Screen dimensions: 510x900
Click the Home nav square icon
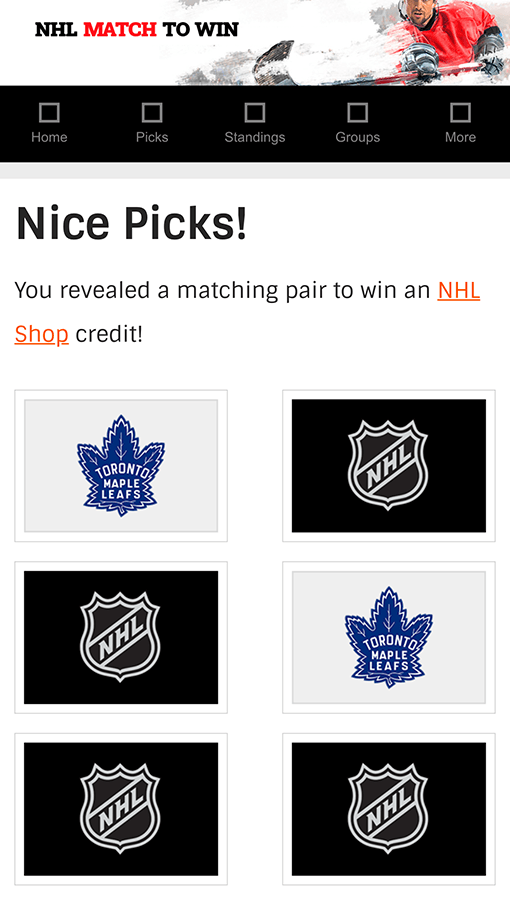pos(49,112)
